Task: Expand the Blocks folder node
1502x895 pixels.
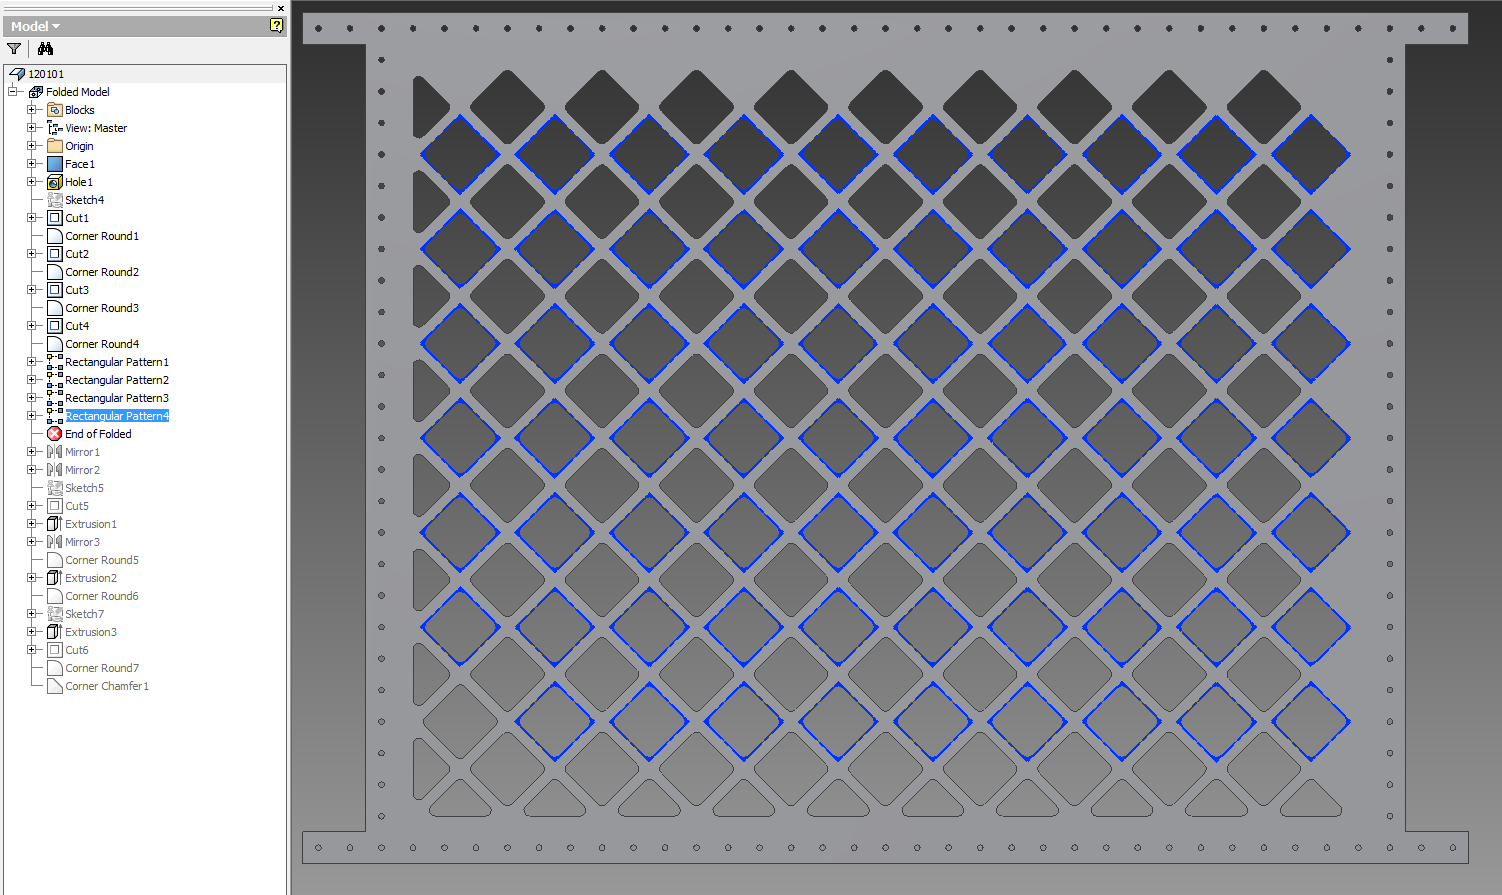Action: [32, 110]
